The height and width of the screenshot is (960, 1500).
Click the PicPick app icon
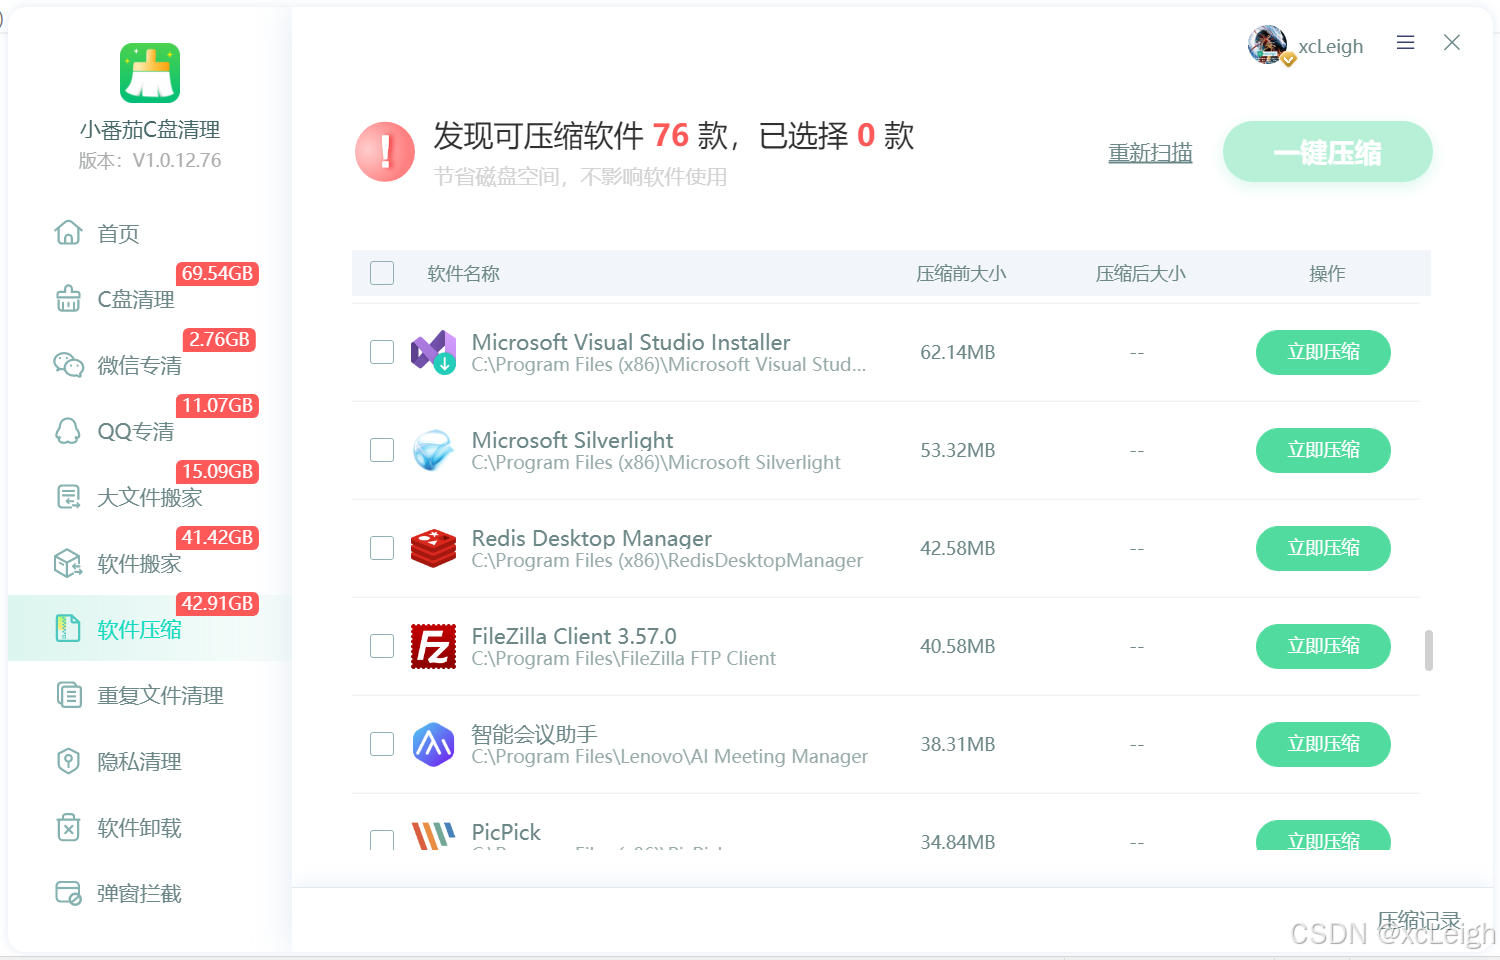433,835
